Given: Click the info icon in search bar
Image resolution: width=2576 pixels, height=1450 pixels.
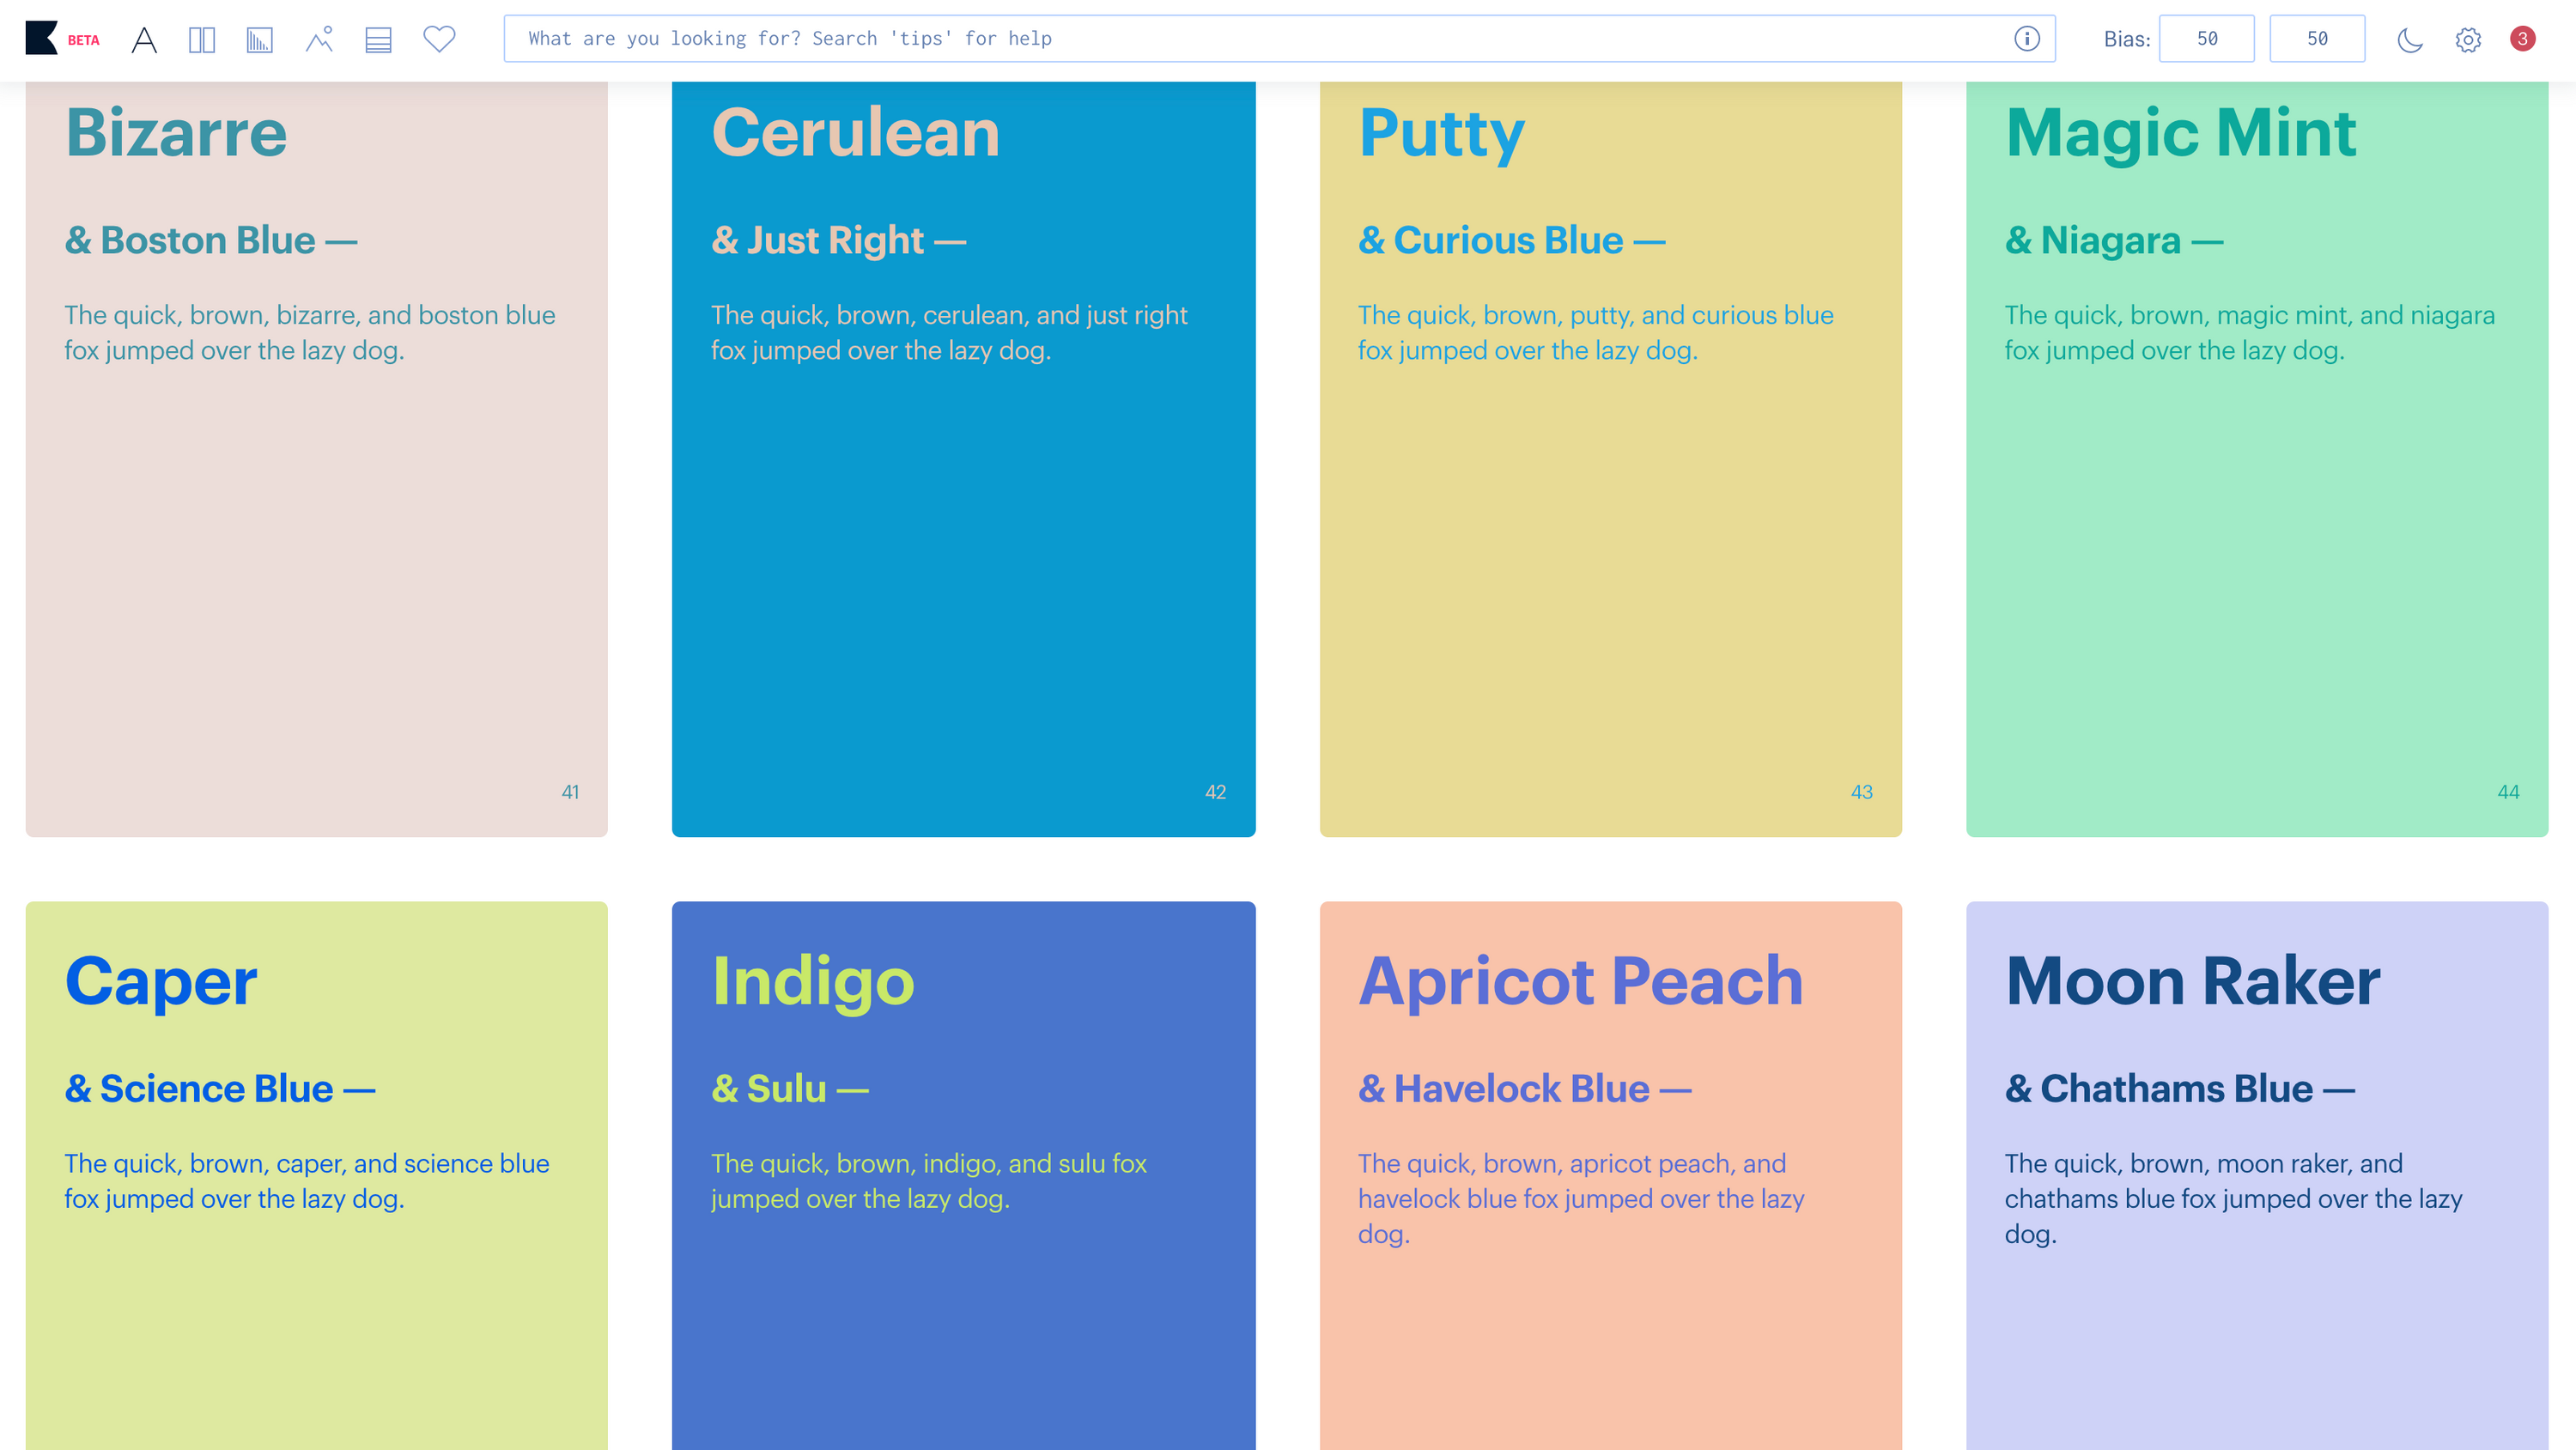Looking at the screenshot, I should 2027,38.
